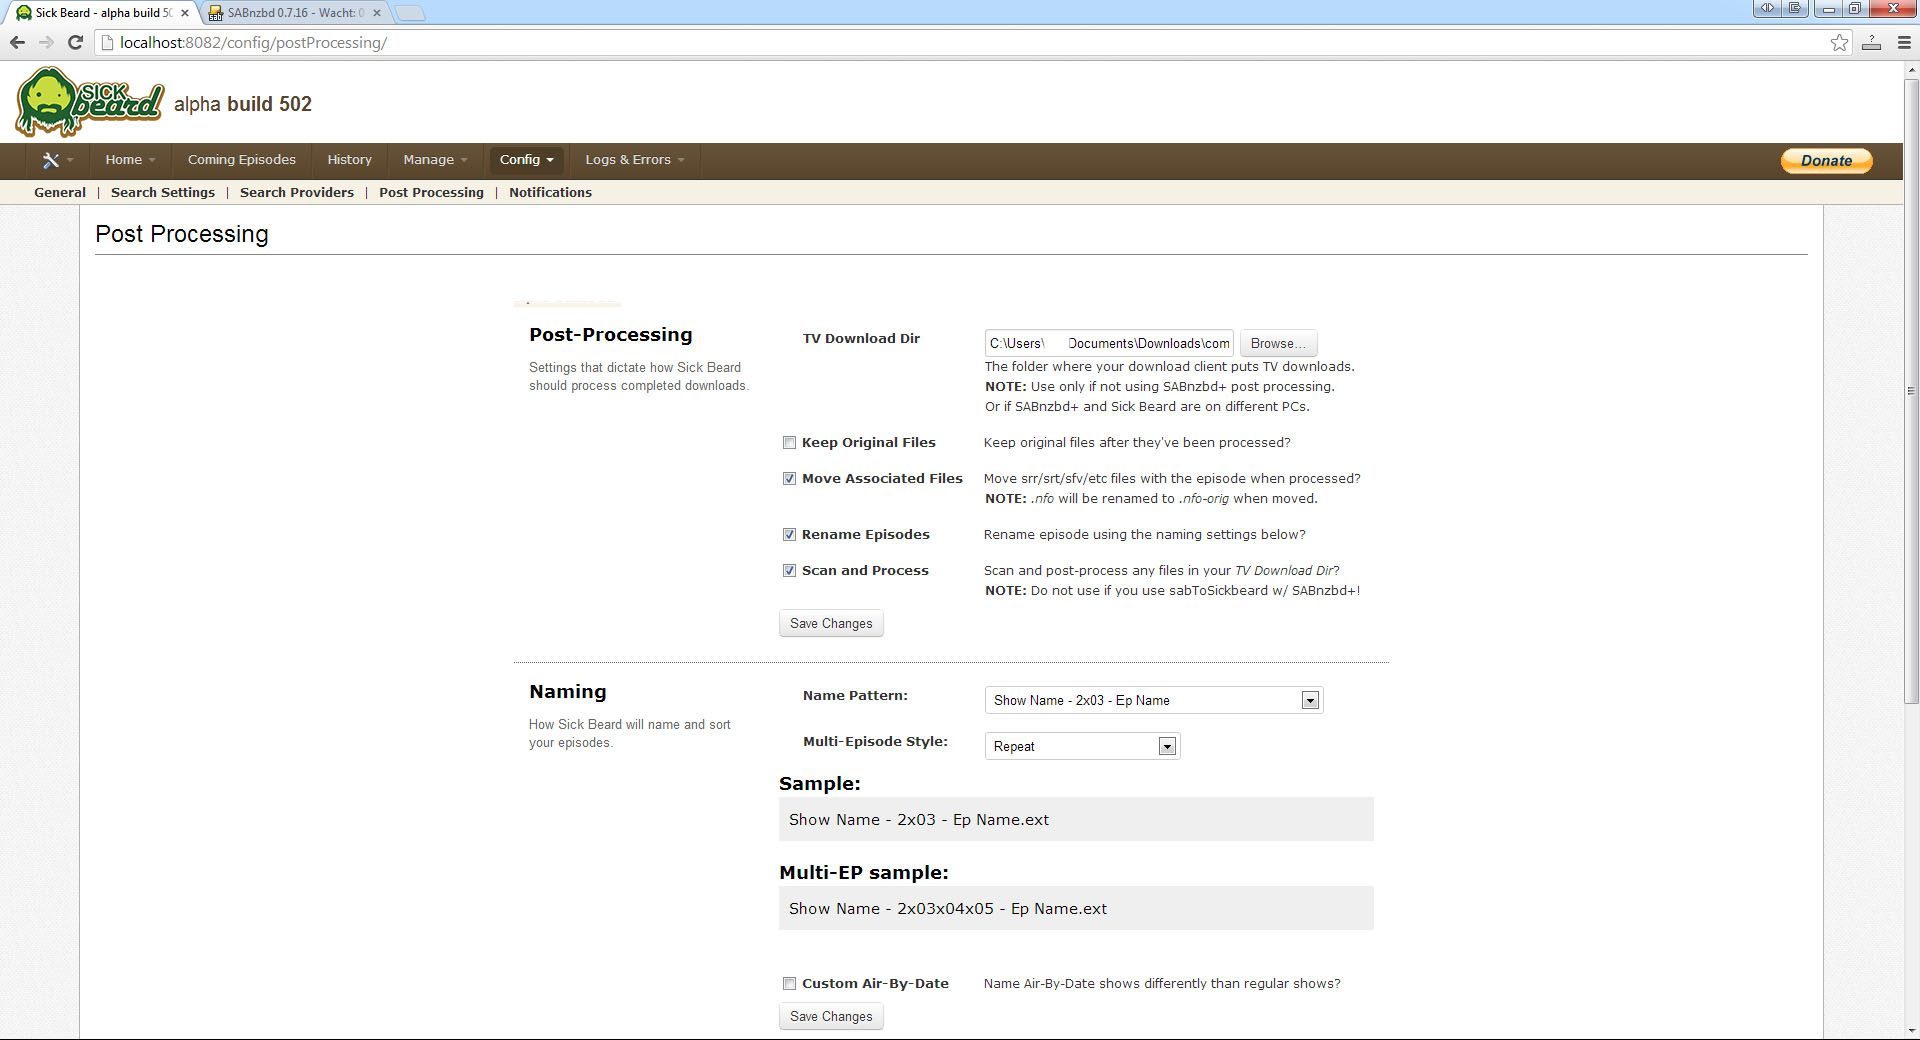Expand the Home menu
1920x1040 pixels.
pos(130,160)
